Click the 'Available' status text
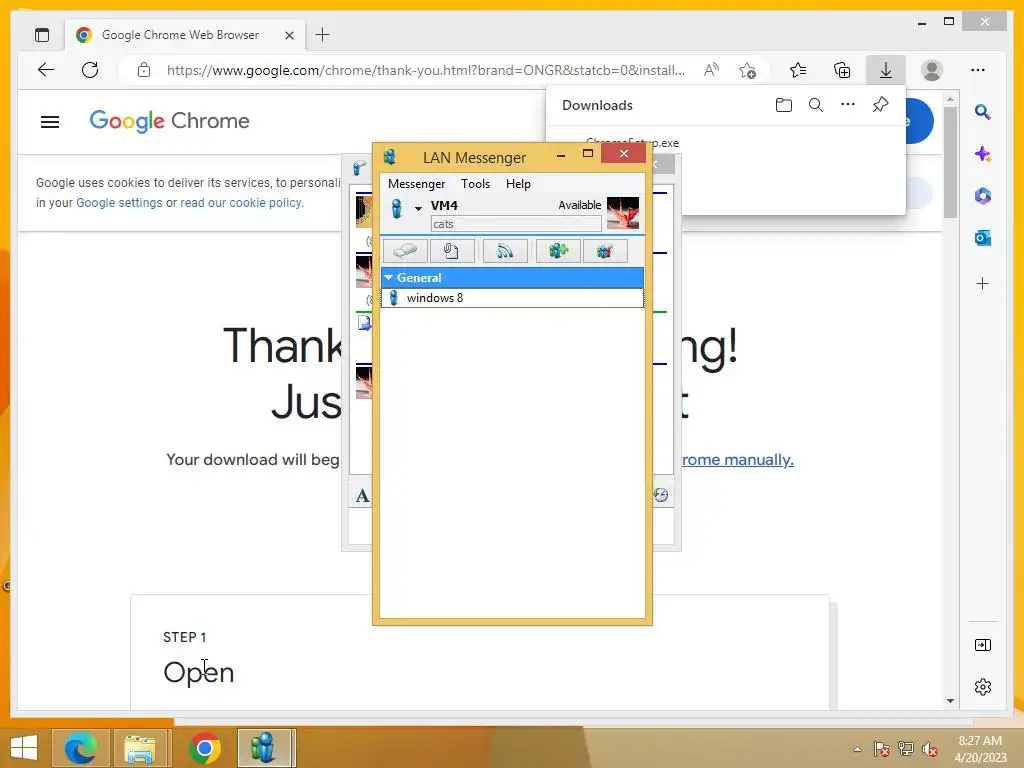This screenshot has height=768, width=1024. pyautogui.click(x=579, y=205)
